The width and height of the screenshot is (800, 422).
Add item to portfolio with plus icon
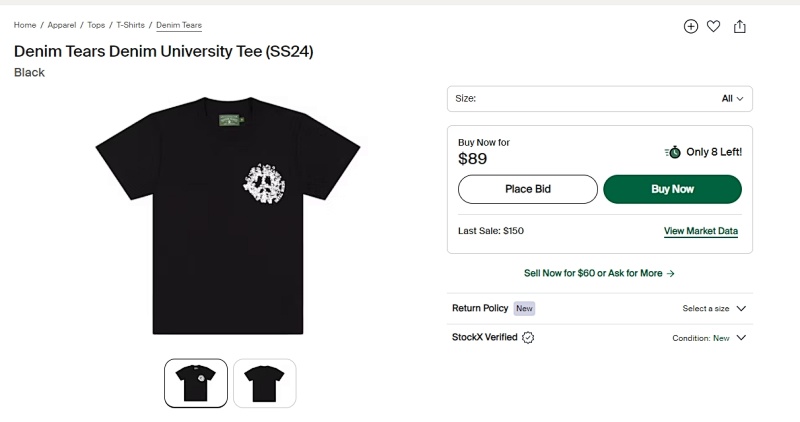click(x=690, y=27)
